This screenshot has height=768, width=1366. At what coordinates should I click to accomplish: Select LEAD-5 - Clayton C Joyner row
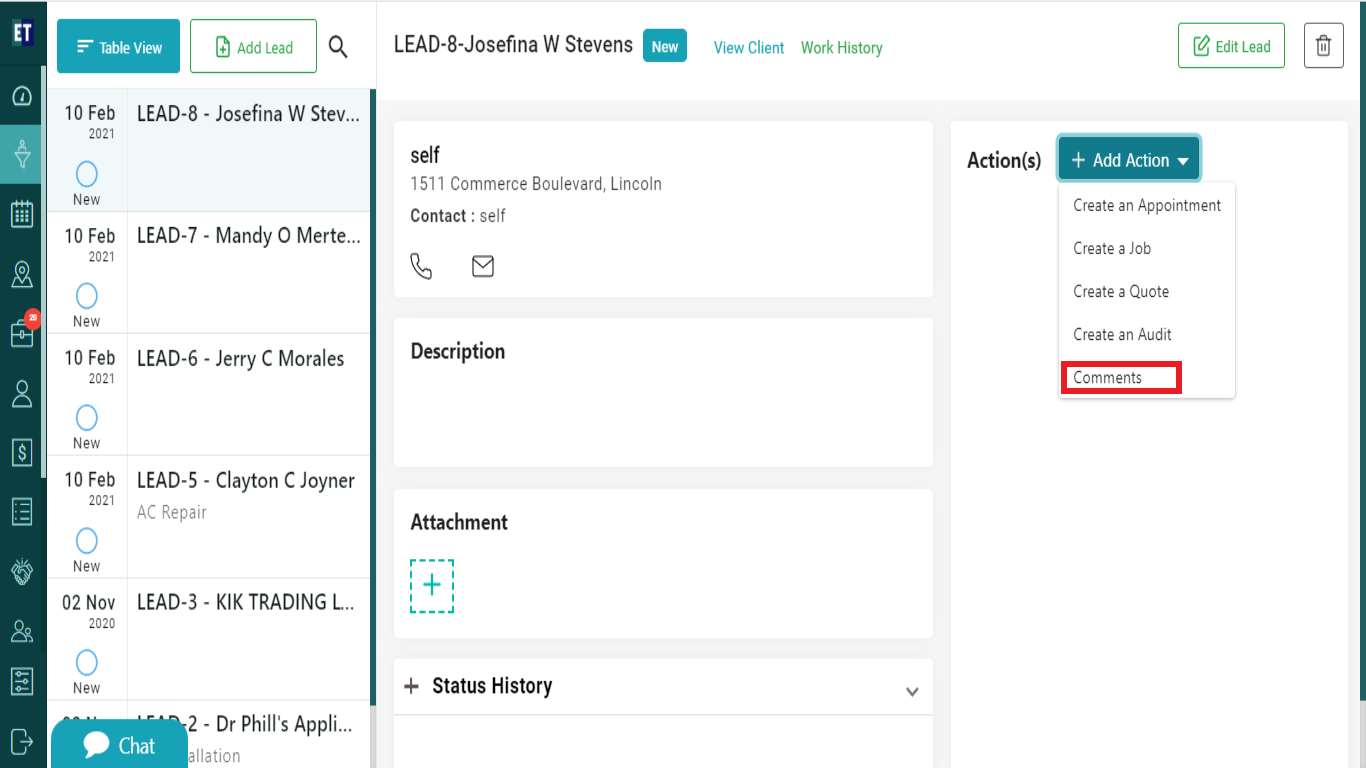point(209,517)
